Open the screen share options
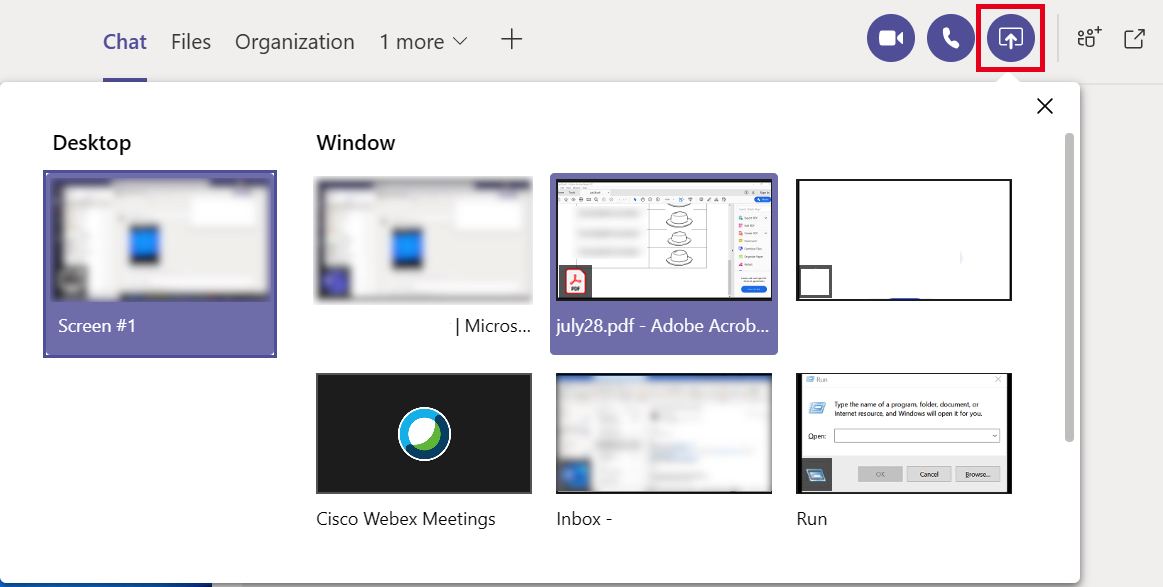The height and width of the screenshot is (587, 1163). coord(1010,37)
